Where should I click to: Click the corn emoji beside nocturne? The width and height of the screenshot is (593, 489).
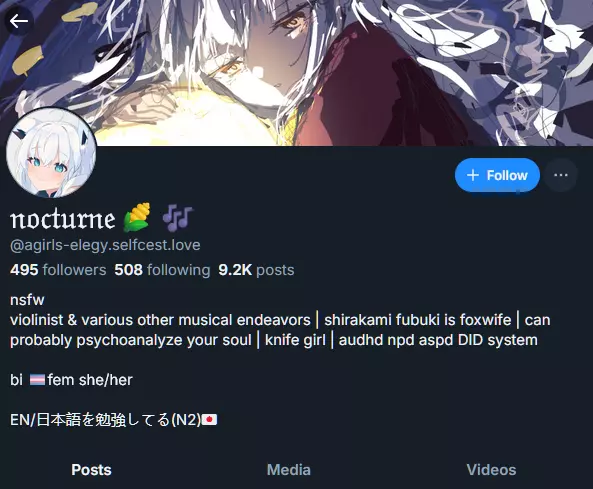(x=137, y=217)
